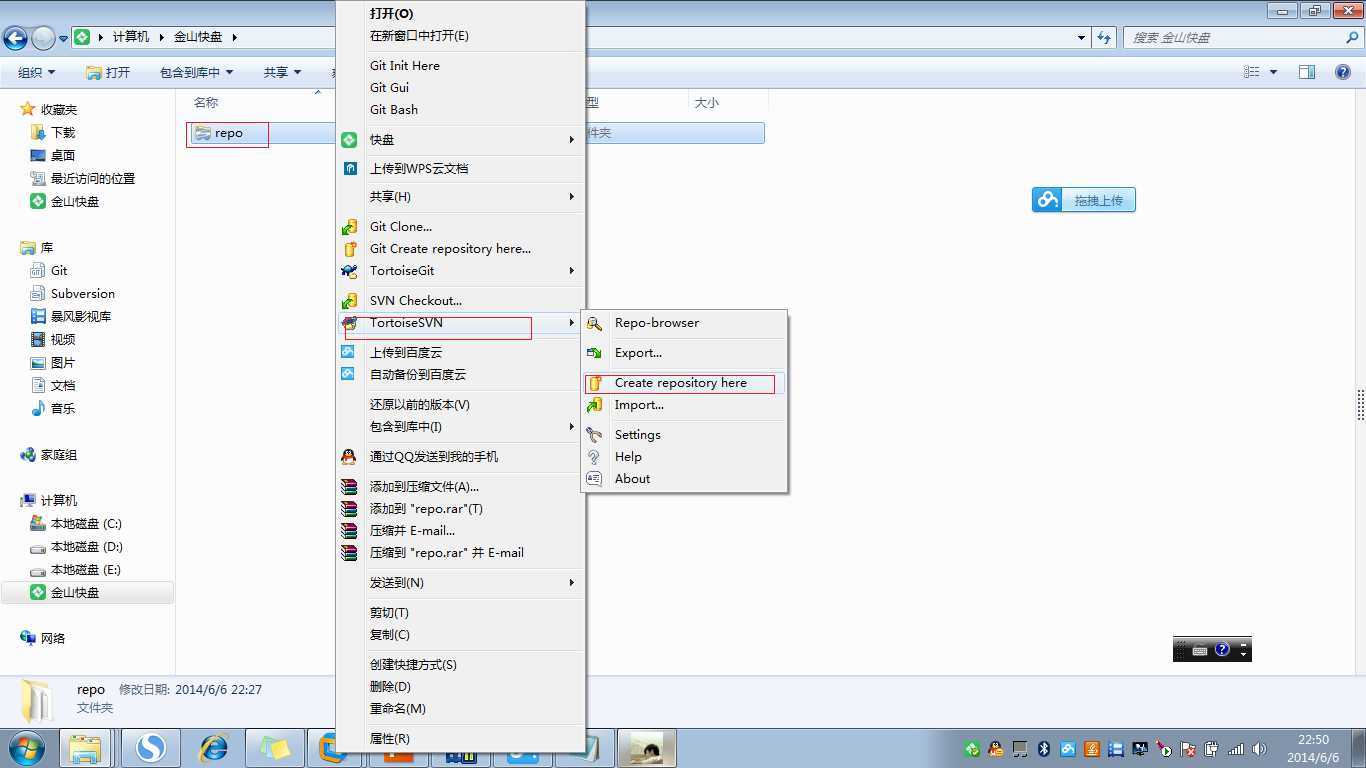Viewport: 1366px width, 768px height.
Task: Open the address bar history dropdown
Action: click(1082, 38)
